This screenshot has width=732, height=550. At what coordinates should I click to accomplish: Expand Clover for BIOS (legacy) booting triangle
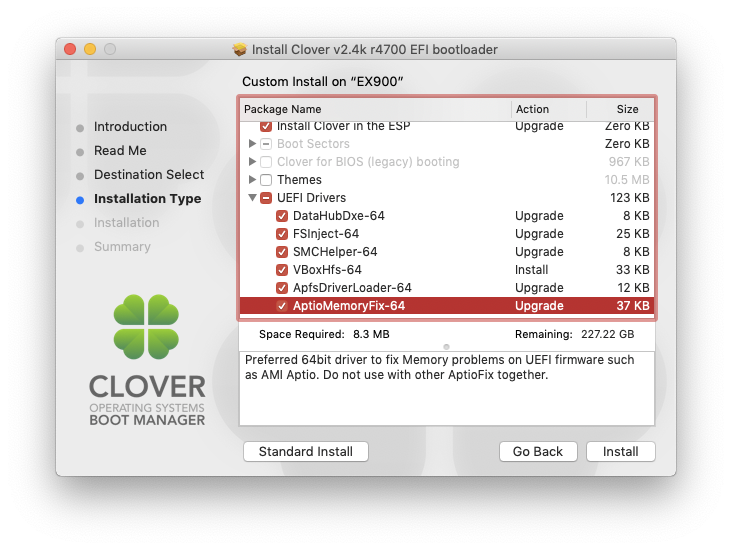coord(252,162)
